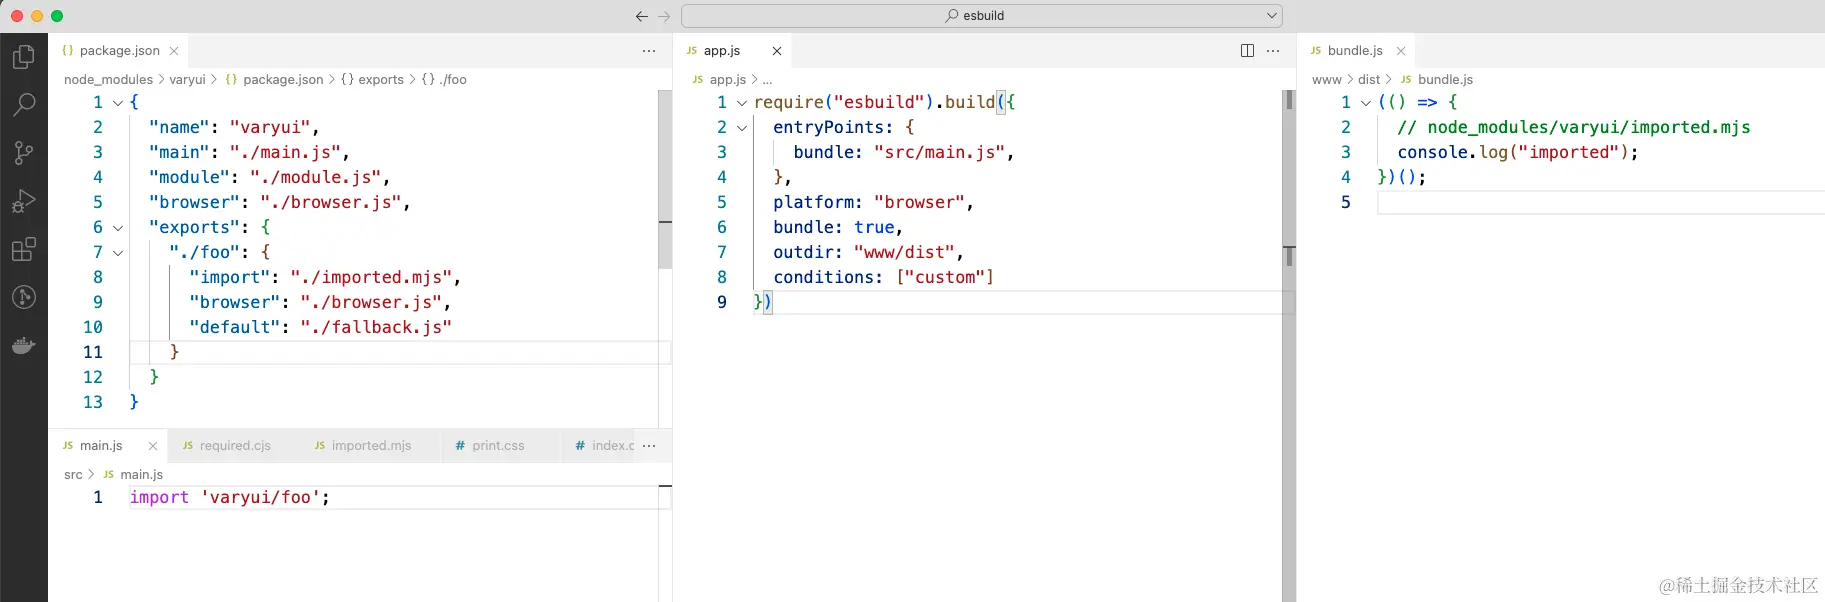1825x602 pixels.
Task: Switch to the print.css tab
Action: tap(498, 446)
